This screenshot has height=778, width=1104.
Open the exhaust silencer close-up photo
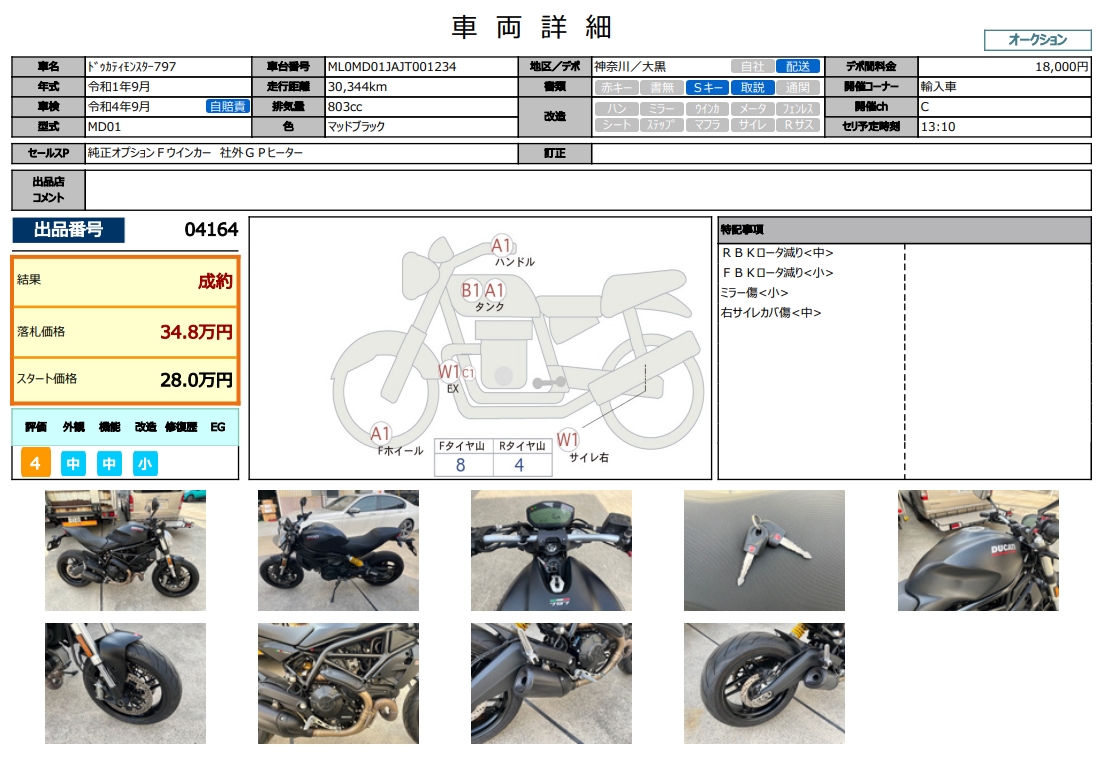(x=551, y=683)
